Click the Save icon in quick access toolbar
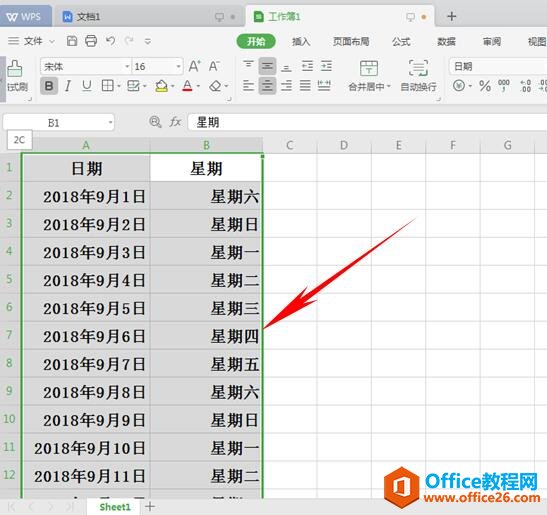547x515 pixels. click(72, 41)
